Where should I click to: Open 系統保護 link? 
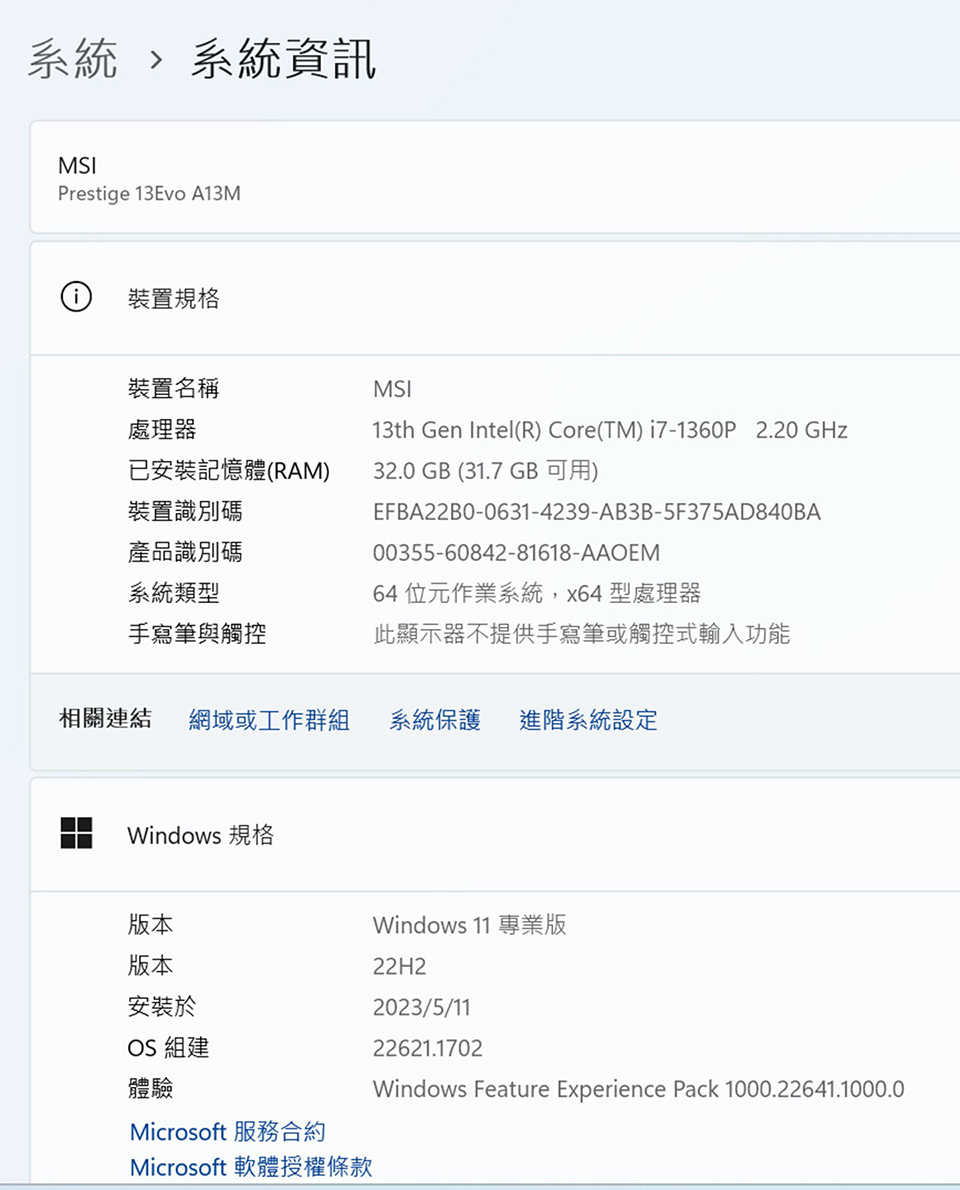(x=435, y=719)
